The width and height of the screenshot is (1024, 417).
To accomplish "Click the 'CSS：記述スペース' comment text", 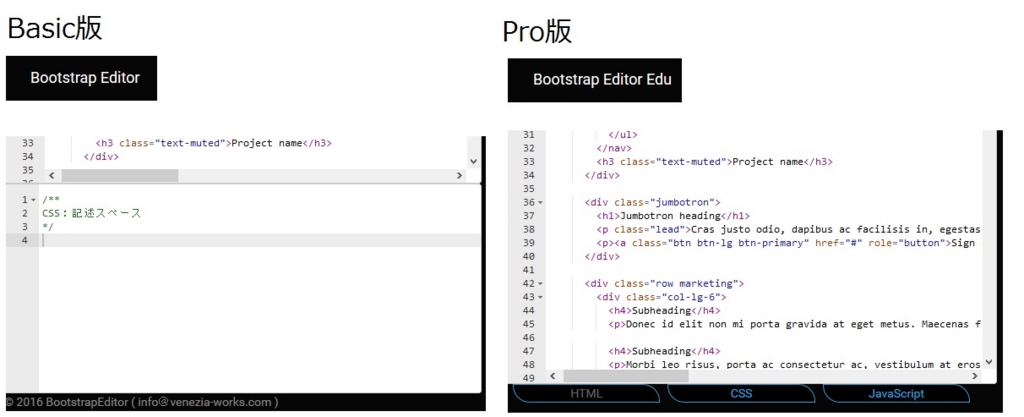I will pos(91,213).
